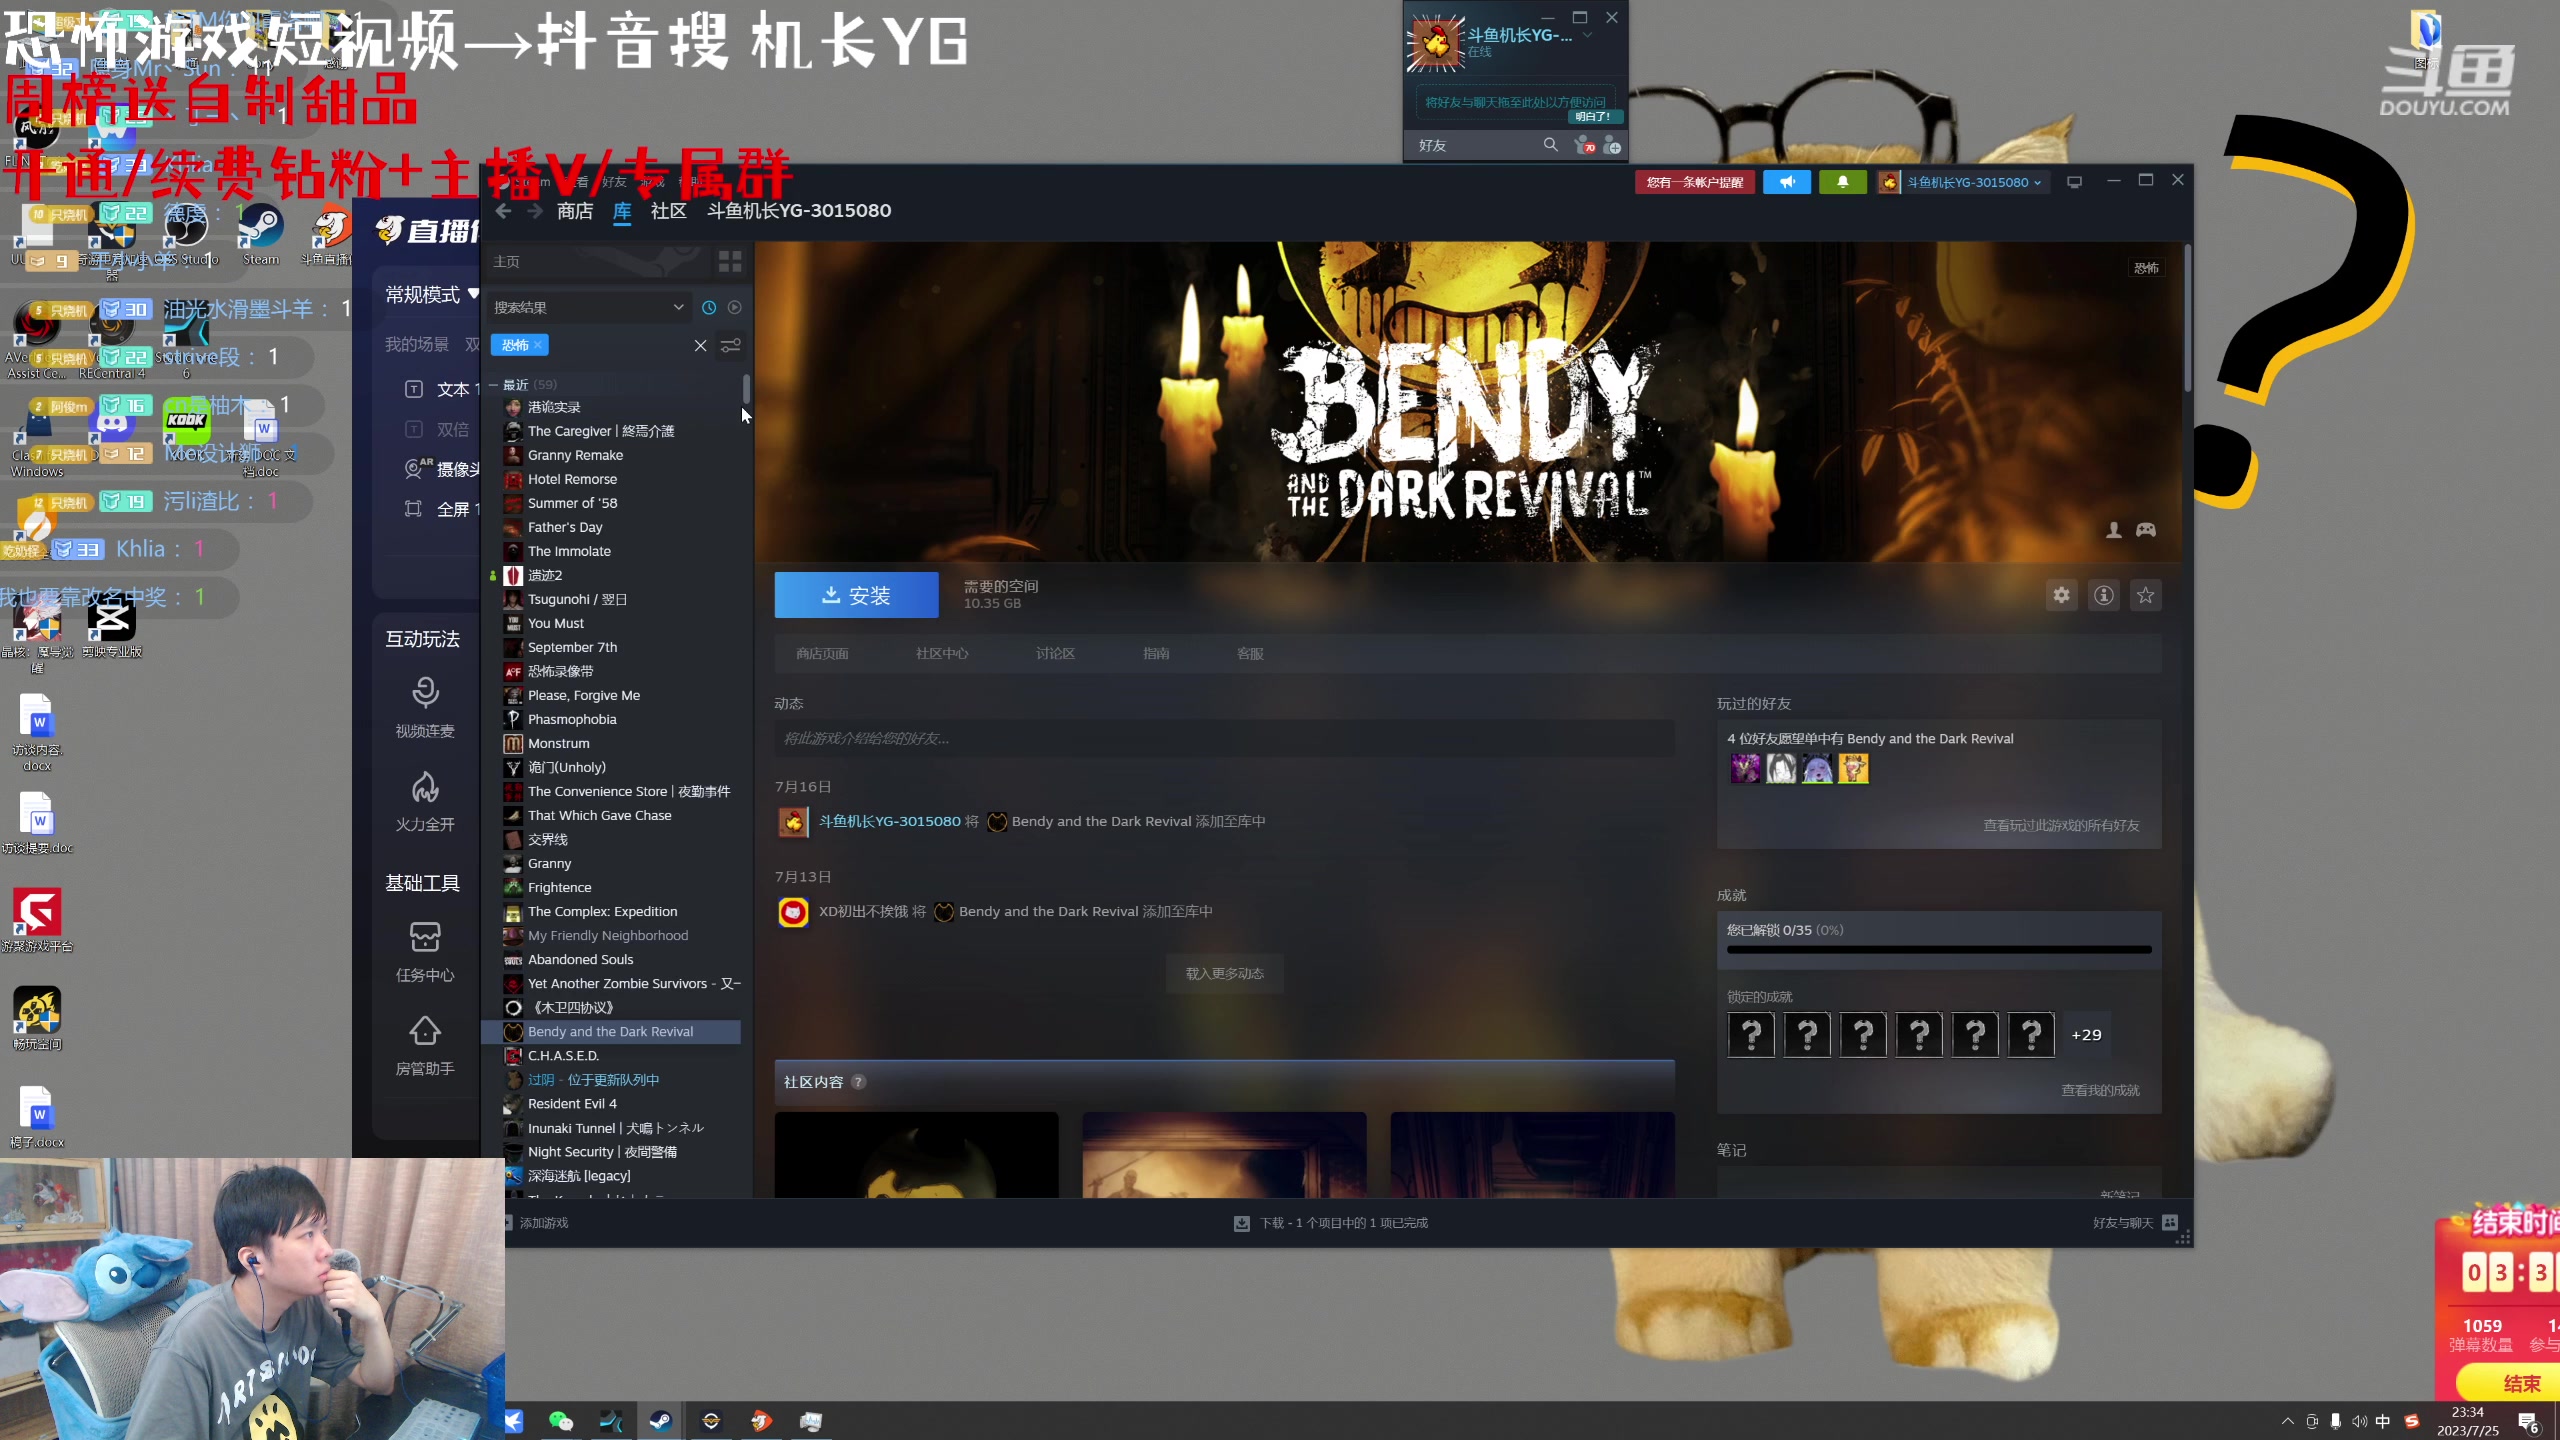Click the game info icon beside settings
Viewport: 2560px width, 1440px height.
click(2104, 595)
